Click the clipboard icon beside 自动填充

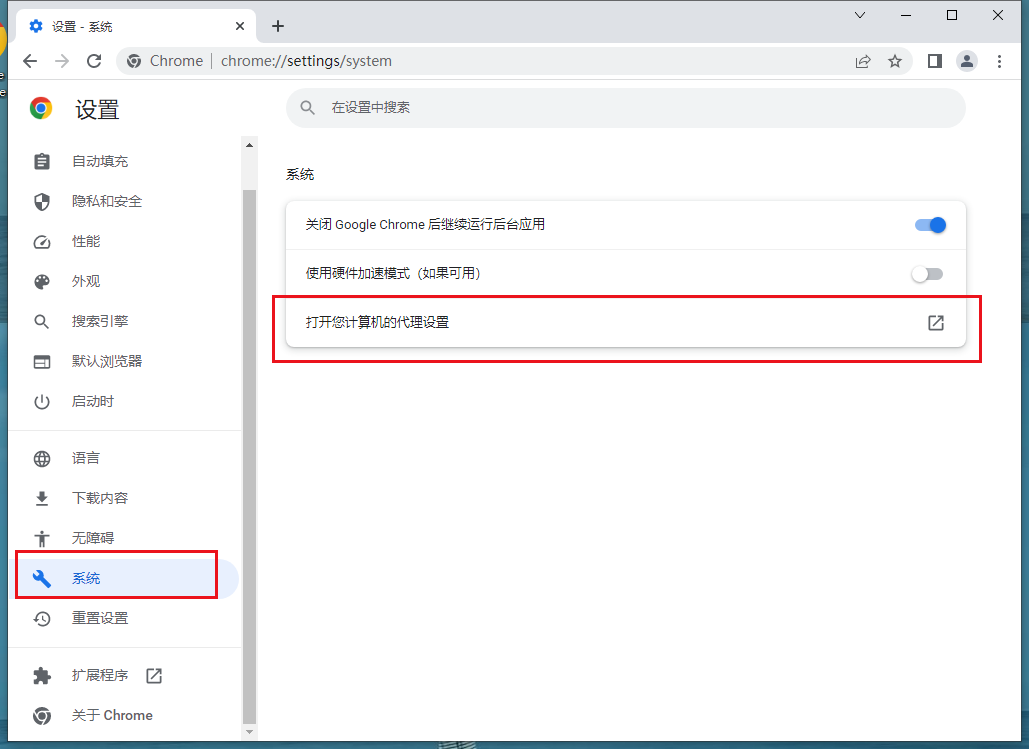tap(42, 161)
